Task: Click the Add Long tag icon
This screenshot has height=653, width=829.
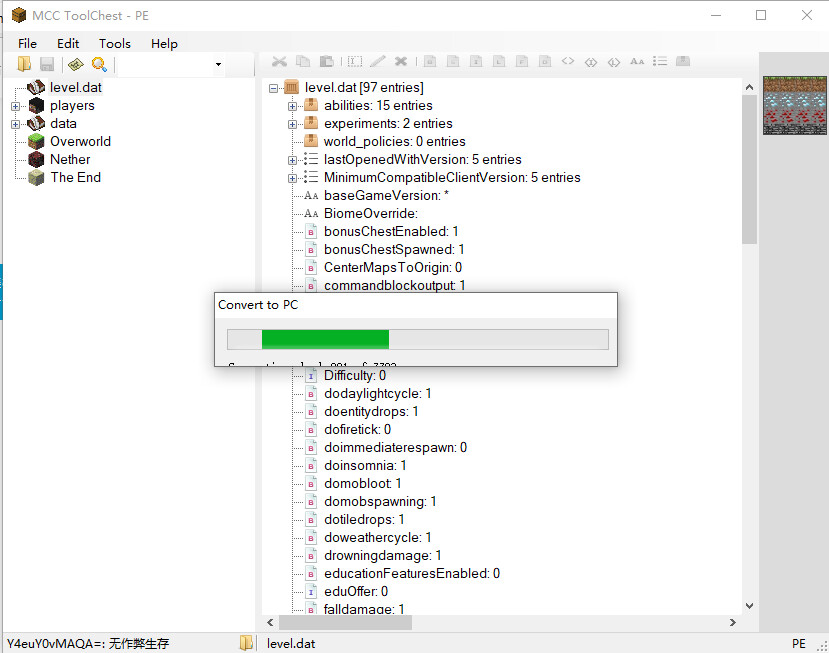Action: [x=499, y=61]
